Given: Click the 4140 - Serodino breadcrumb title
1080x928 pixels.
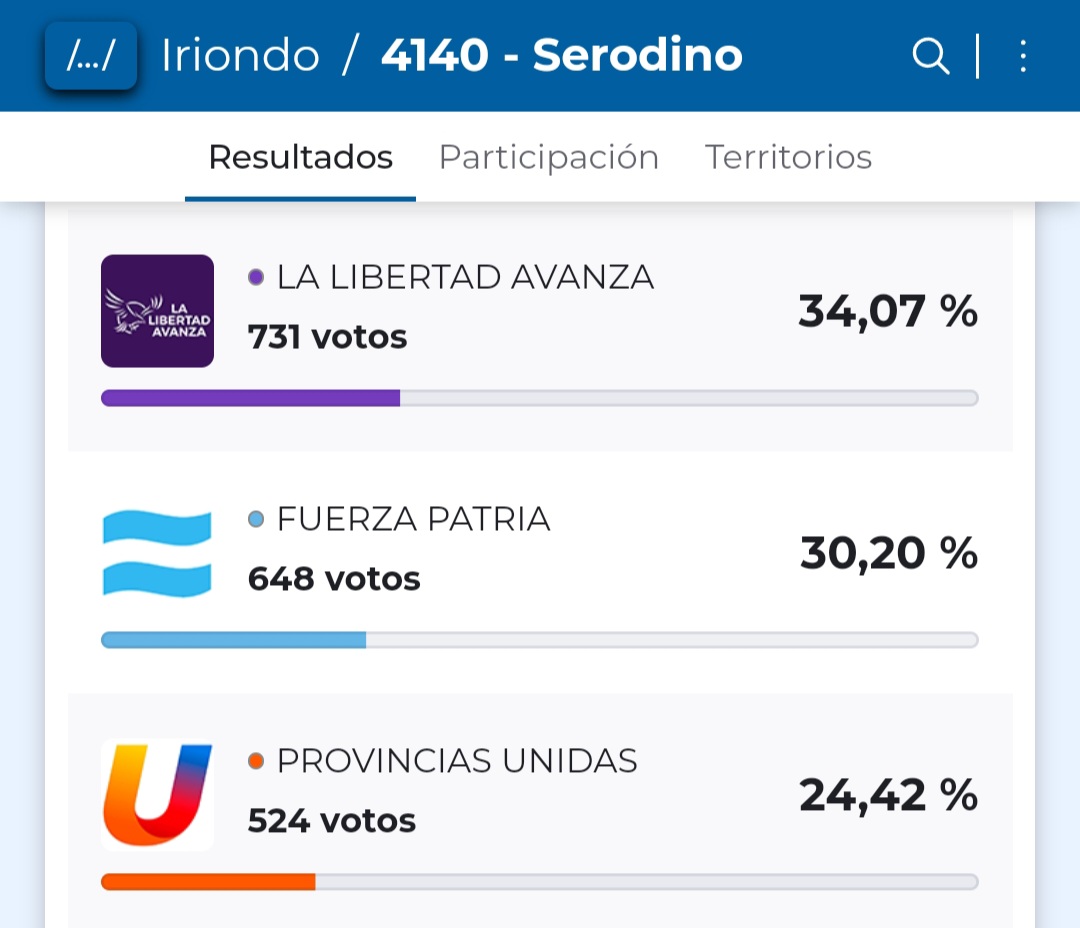Looking at the screenshot, I should click(561, 56).
